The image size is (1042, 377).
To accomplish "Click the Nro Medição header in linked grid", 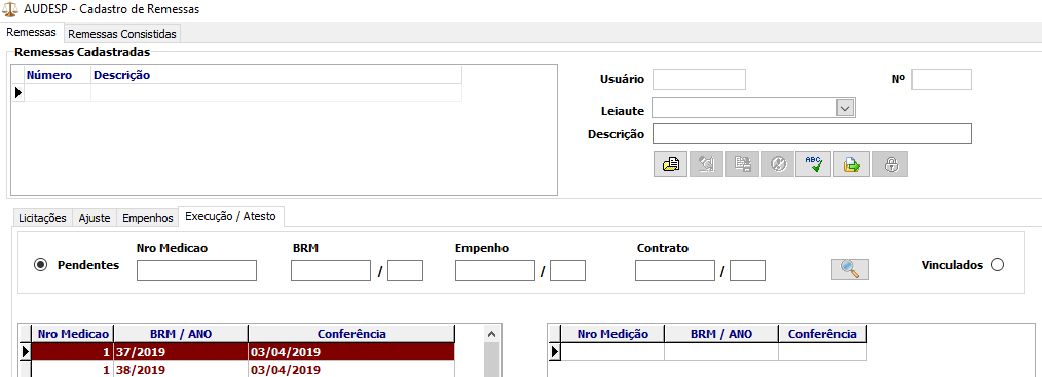I will click(x=613, y=334).
